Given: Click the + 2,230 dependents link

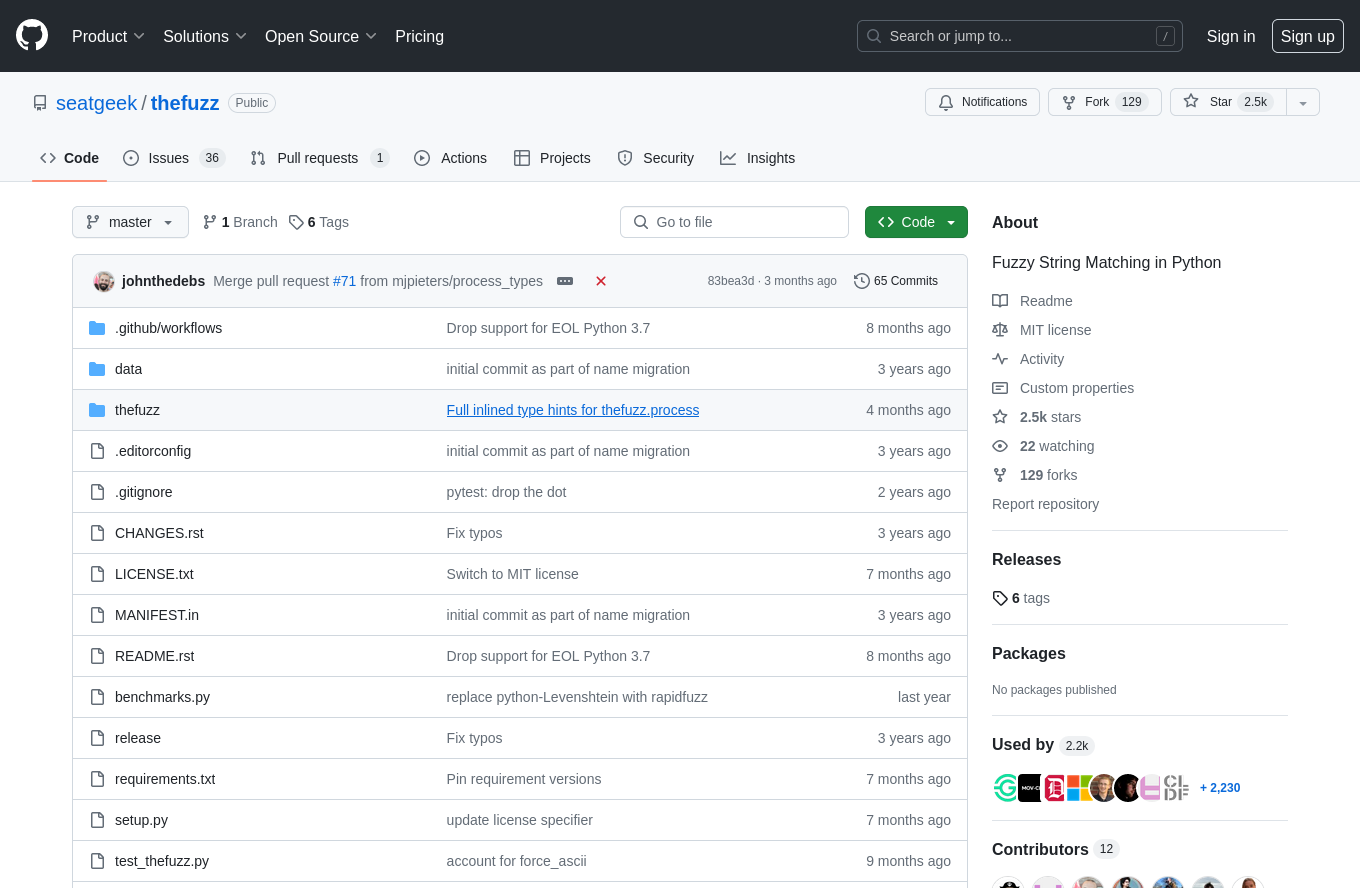Looking at the screenshot, I should pyautogui.click(x=1220, y=788).
